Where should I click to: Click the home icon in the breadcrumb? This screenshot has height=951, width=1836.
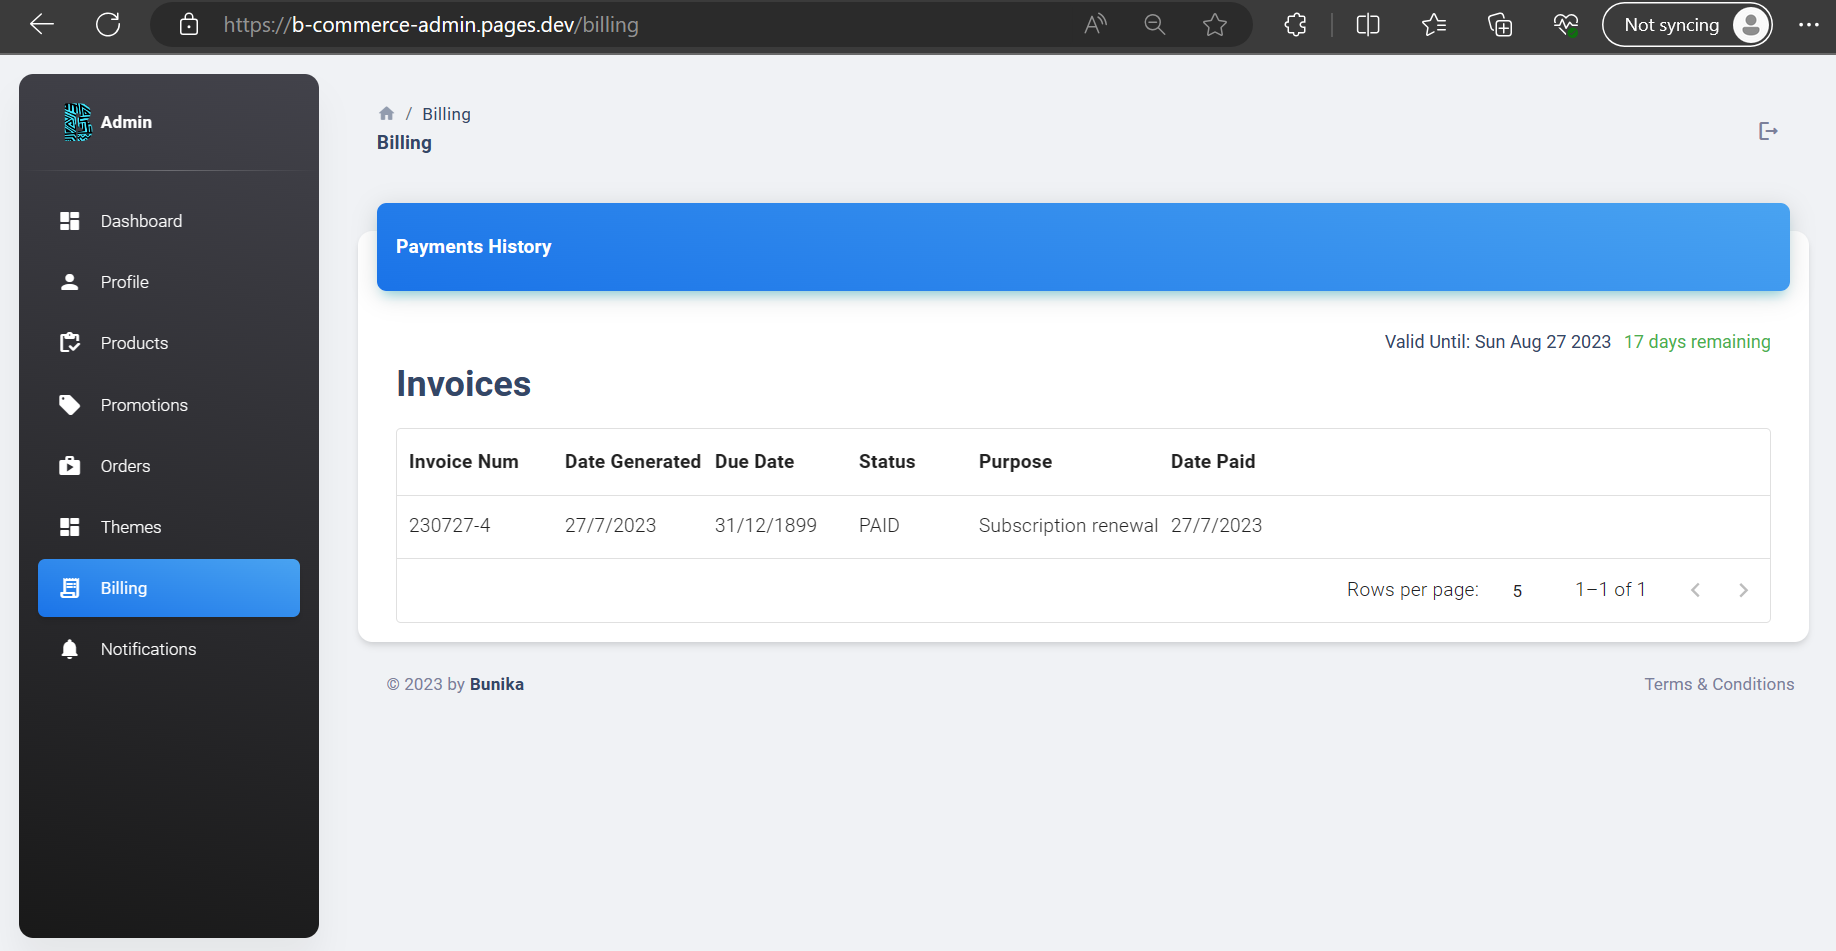[x=386, y=113]
